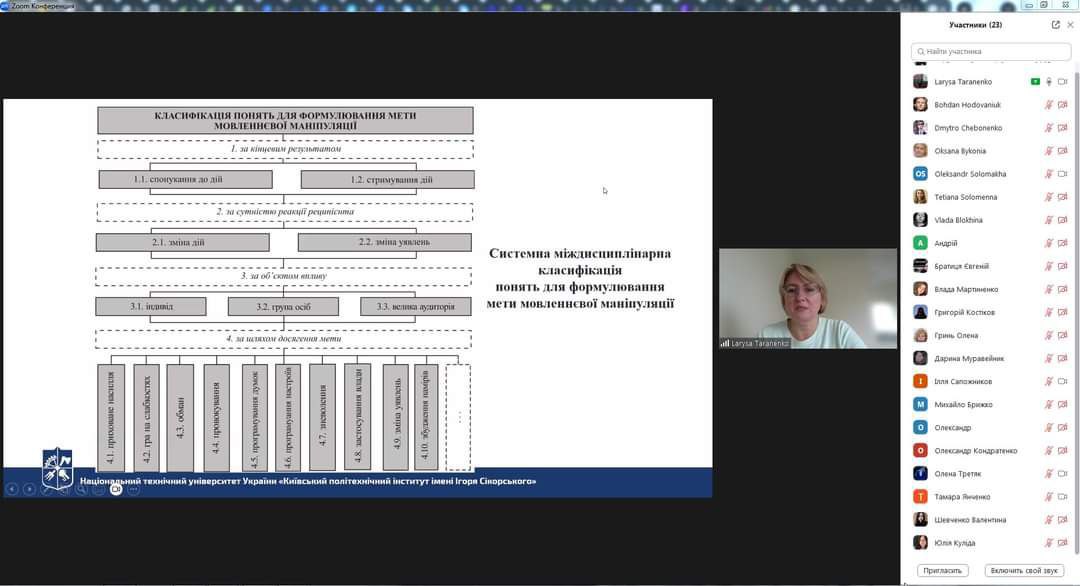This screenshot has width=1080, height=586.
Task: Go to the previous slide arrow
Action: pos(12,489)
